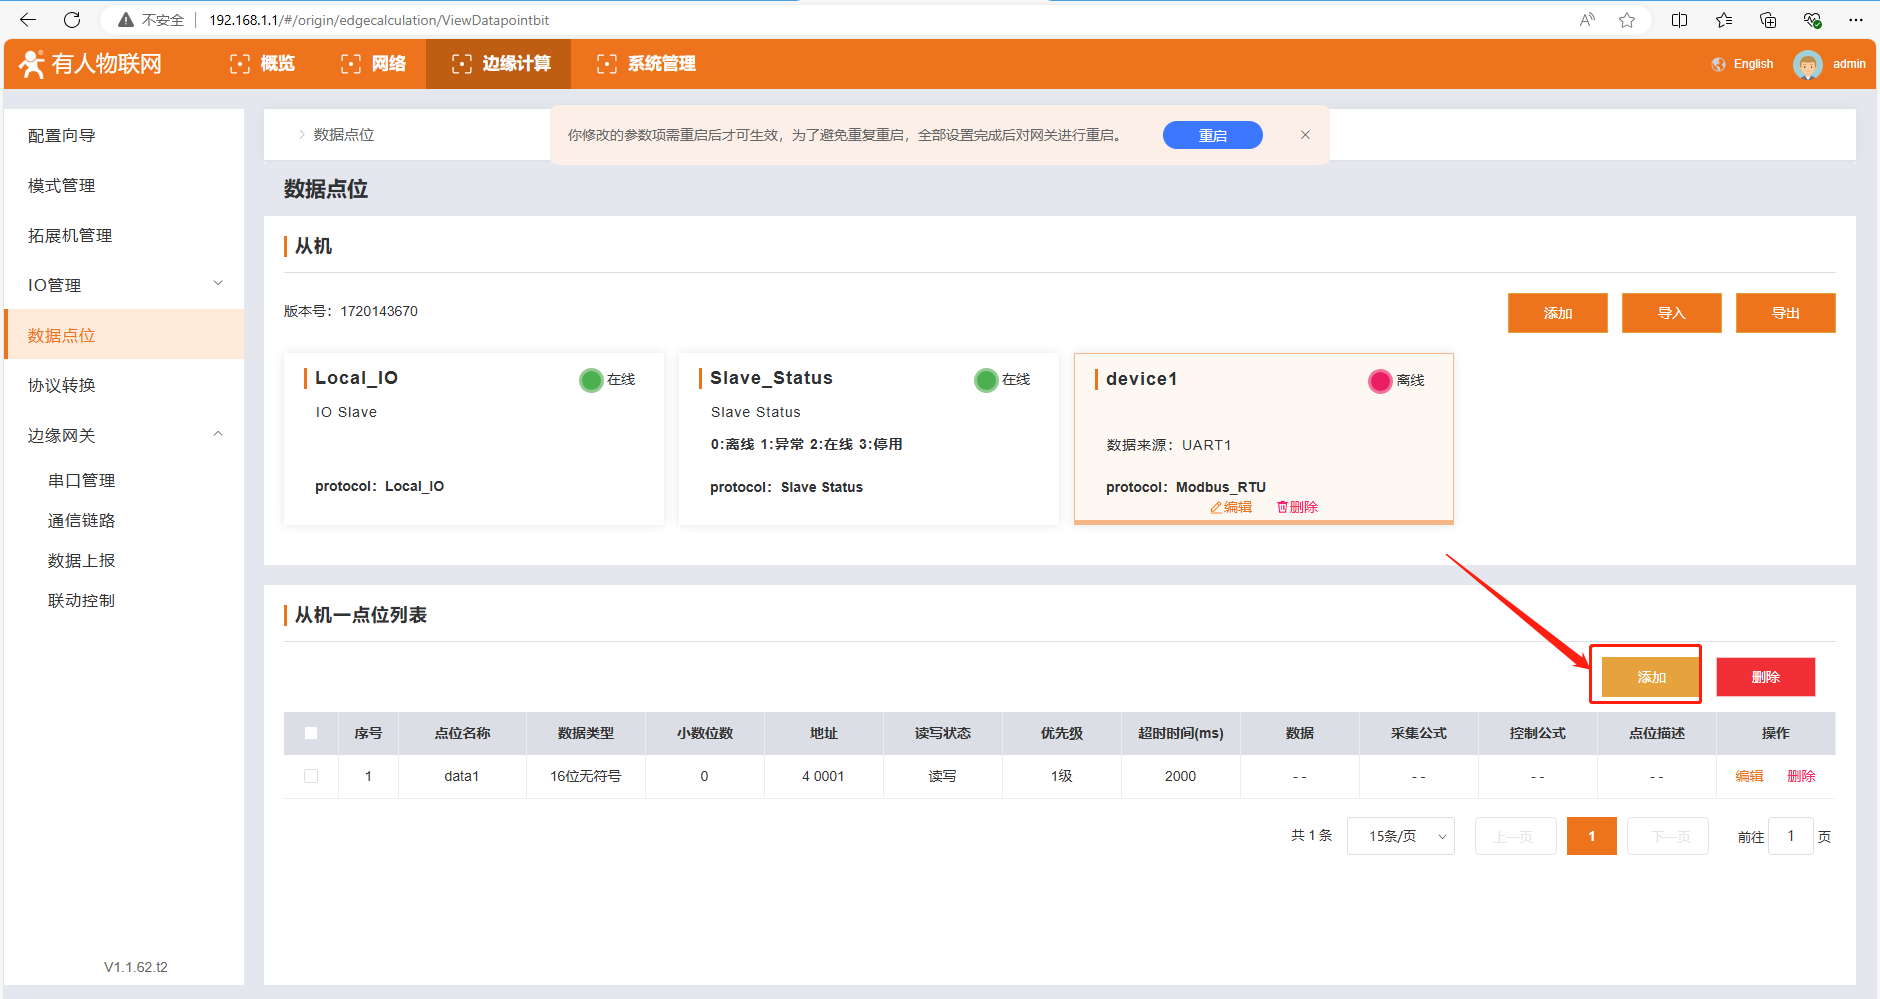Image resolution: width=1880 pixels, height=999 pixels.
Task: Click the globe icon beside English
Action: (x=1718, y=64)
